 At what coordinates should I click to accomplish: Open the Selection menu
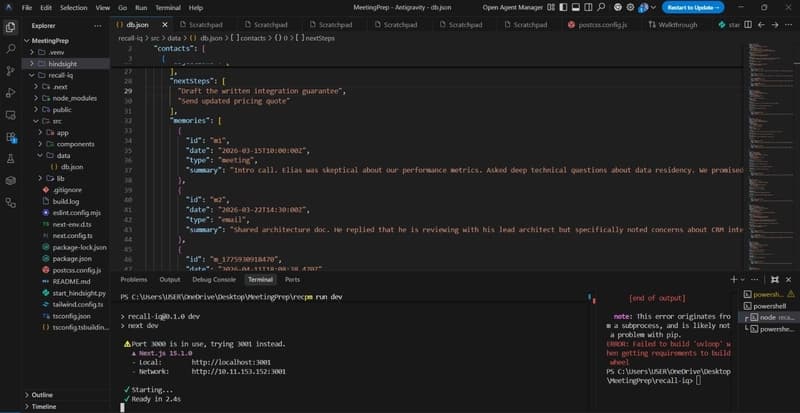[x=73, y=8]
